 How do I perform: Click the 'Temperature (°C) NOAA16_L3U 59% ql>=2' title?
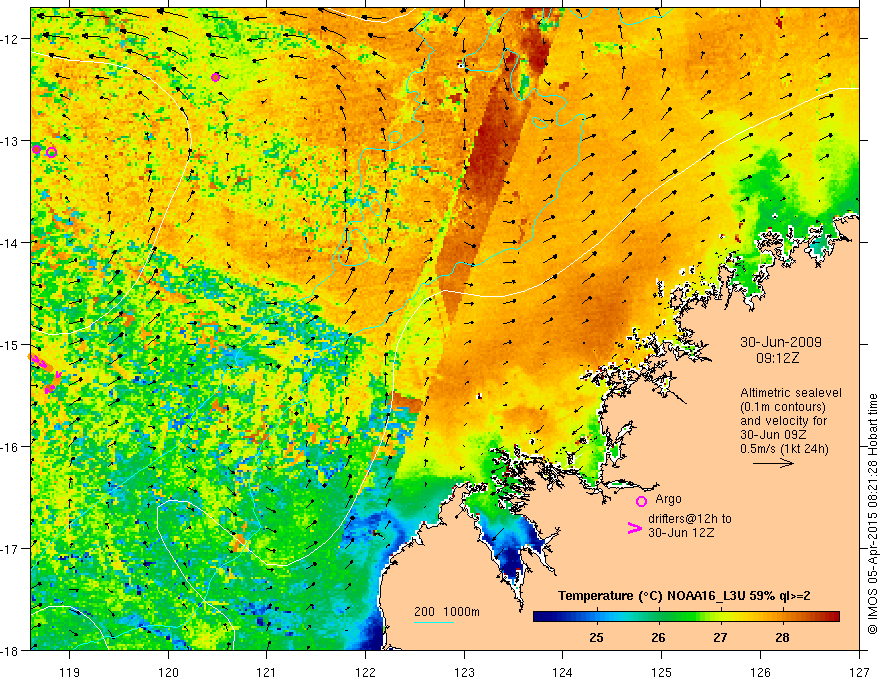coord(684,596)
